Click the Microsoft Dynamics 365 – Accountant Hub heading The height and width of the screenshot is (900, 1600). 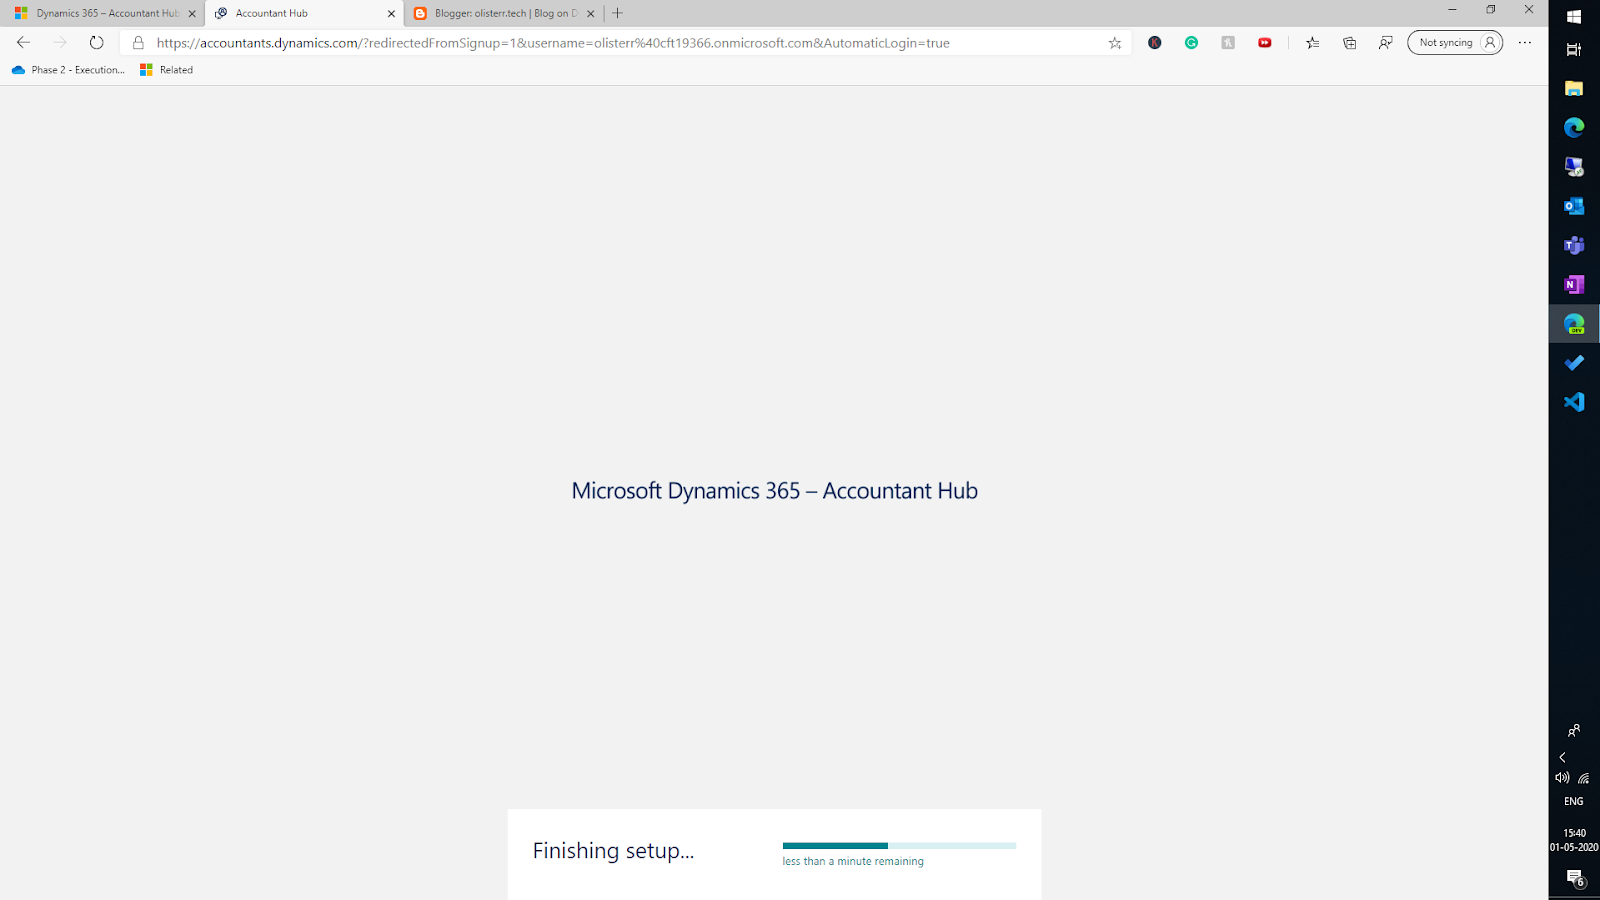[x=775, y=491]
